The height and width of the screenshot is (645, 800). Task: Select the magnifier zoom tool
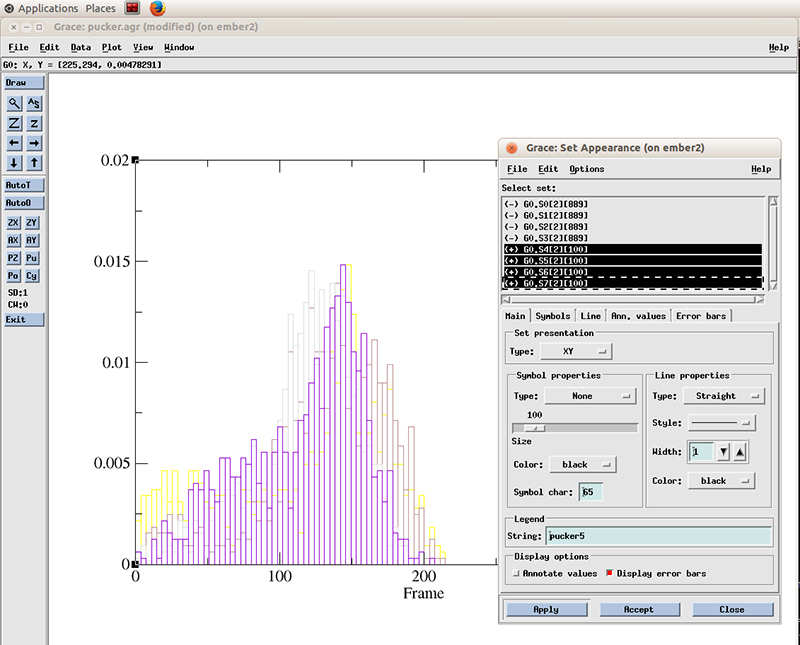tap(14, 103)
